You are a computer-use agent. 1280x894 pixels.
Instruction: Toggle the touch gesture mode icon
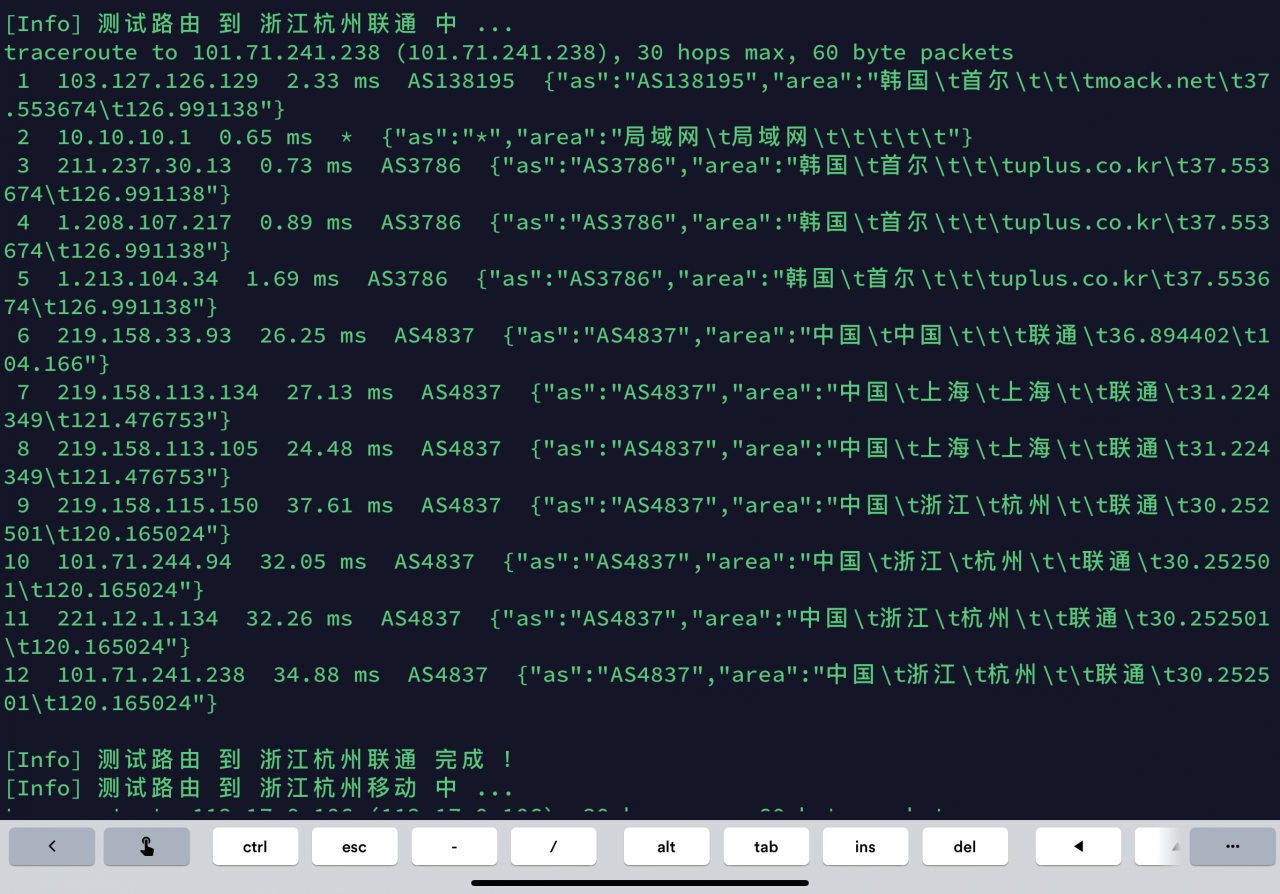147,847
